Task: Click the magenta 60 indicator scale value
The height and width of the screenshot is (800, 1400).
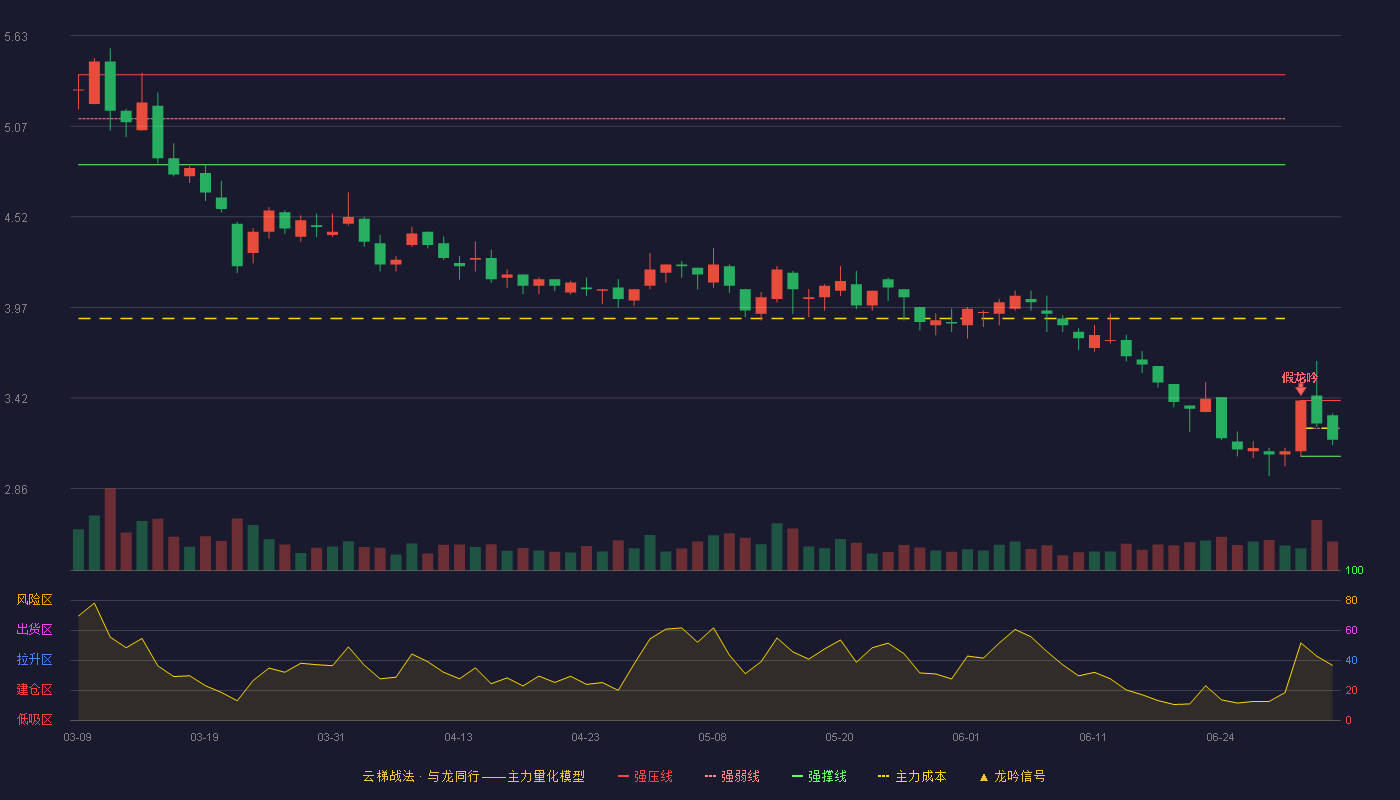Action: click(1351, 630)
